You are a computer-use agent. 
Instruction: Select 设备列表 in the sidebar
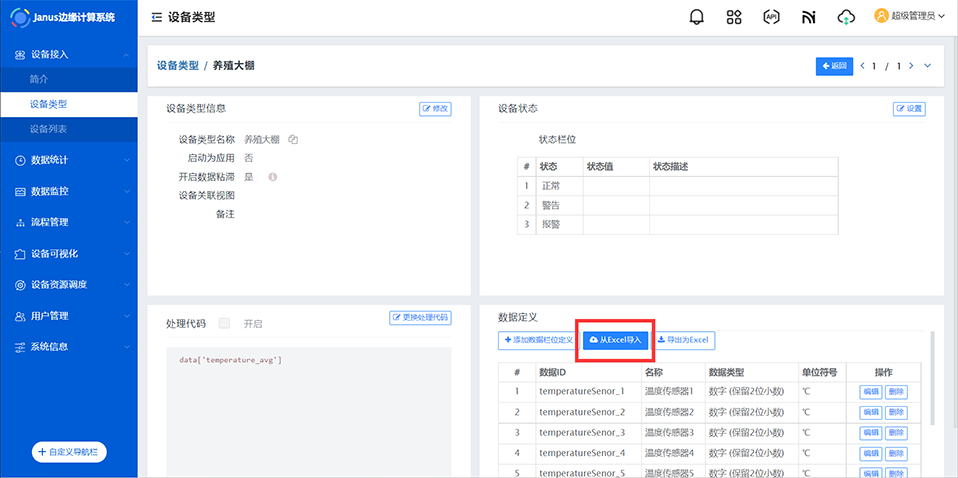click(49, 129)
